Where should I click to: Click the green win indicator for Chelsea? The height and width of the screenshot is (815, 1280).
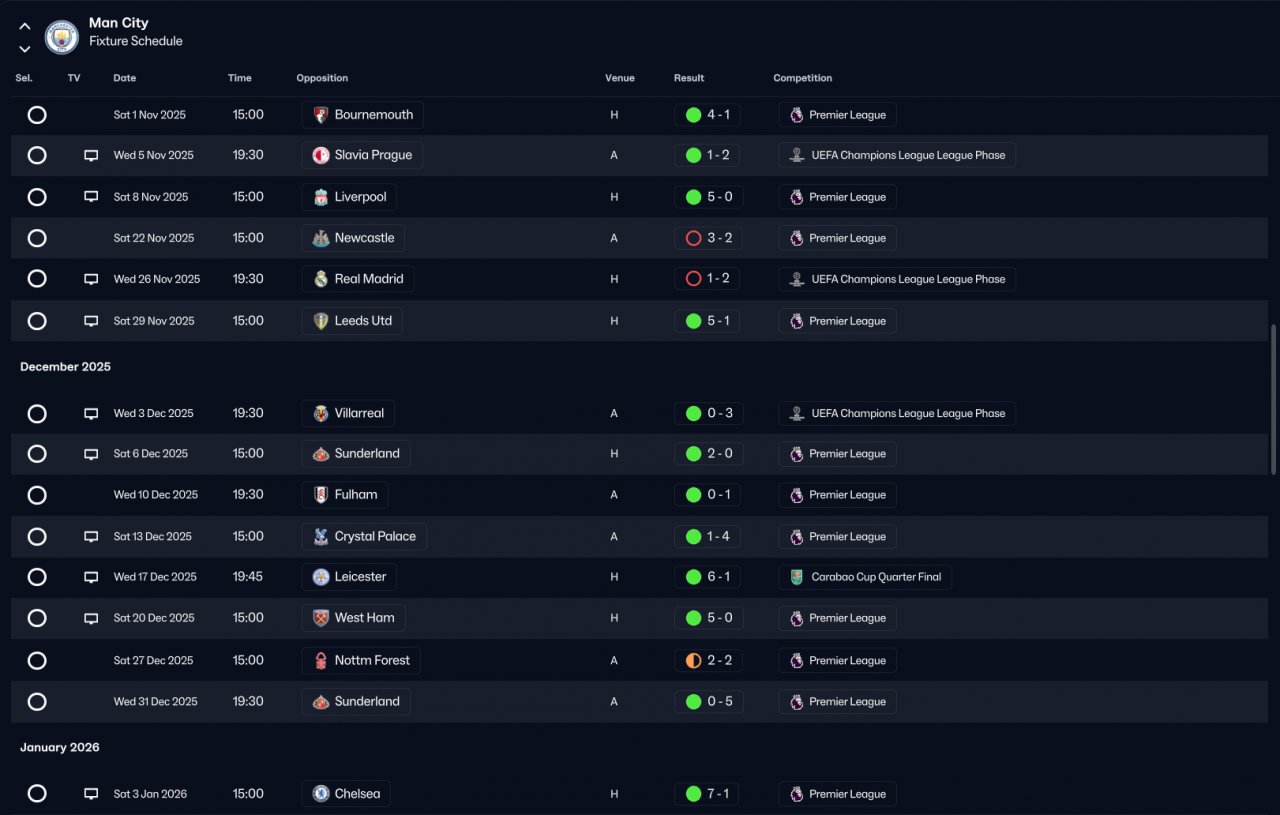693,794
